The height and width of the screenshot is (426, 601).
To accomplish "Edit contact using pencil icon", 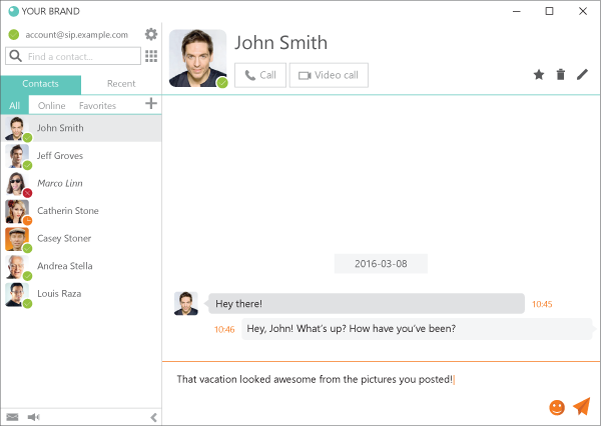I will coord(582,75).
